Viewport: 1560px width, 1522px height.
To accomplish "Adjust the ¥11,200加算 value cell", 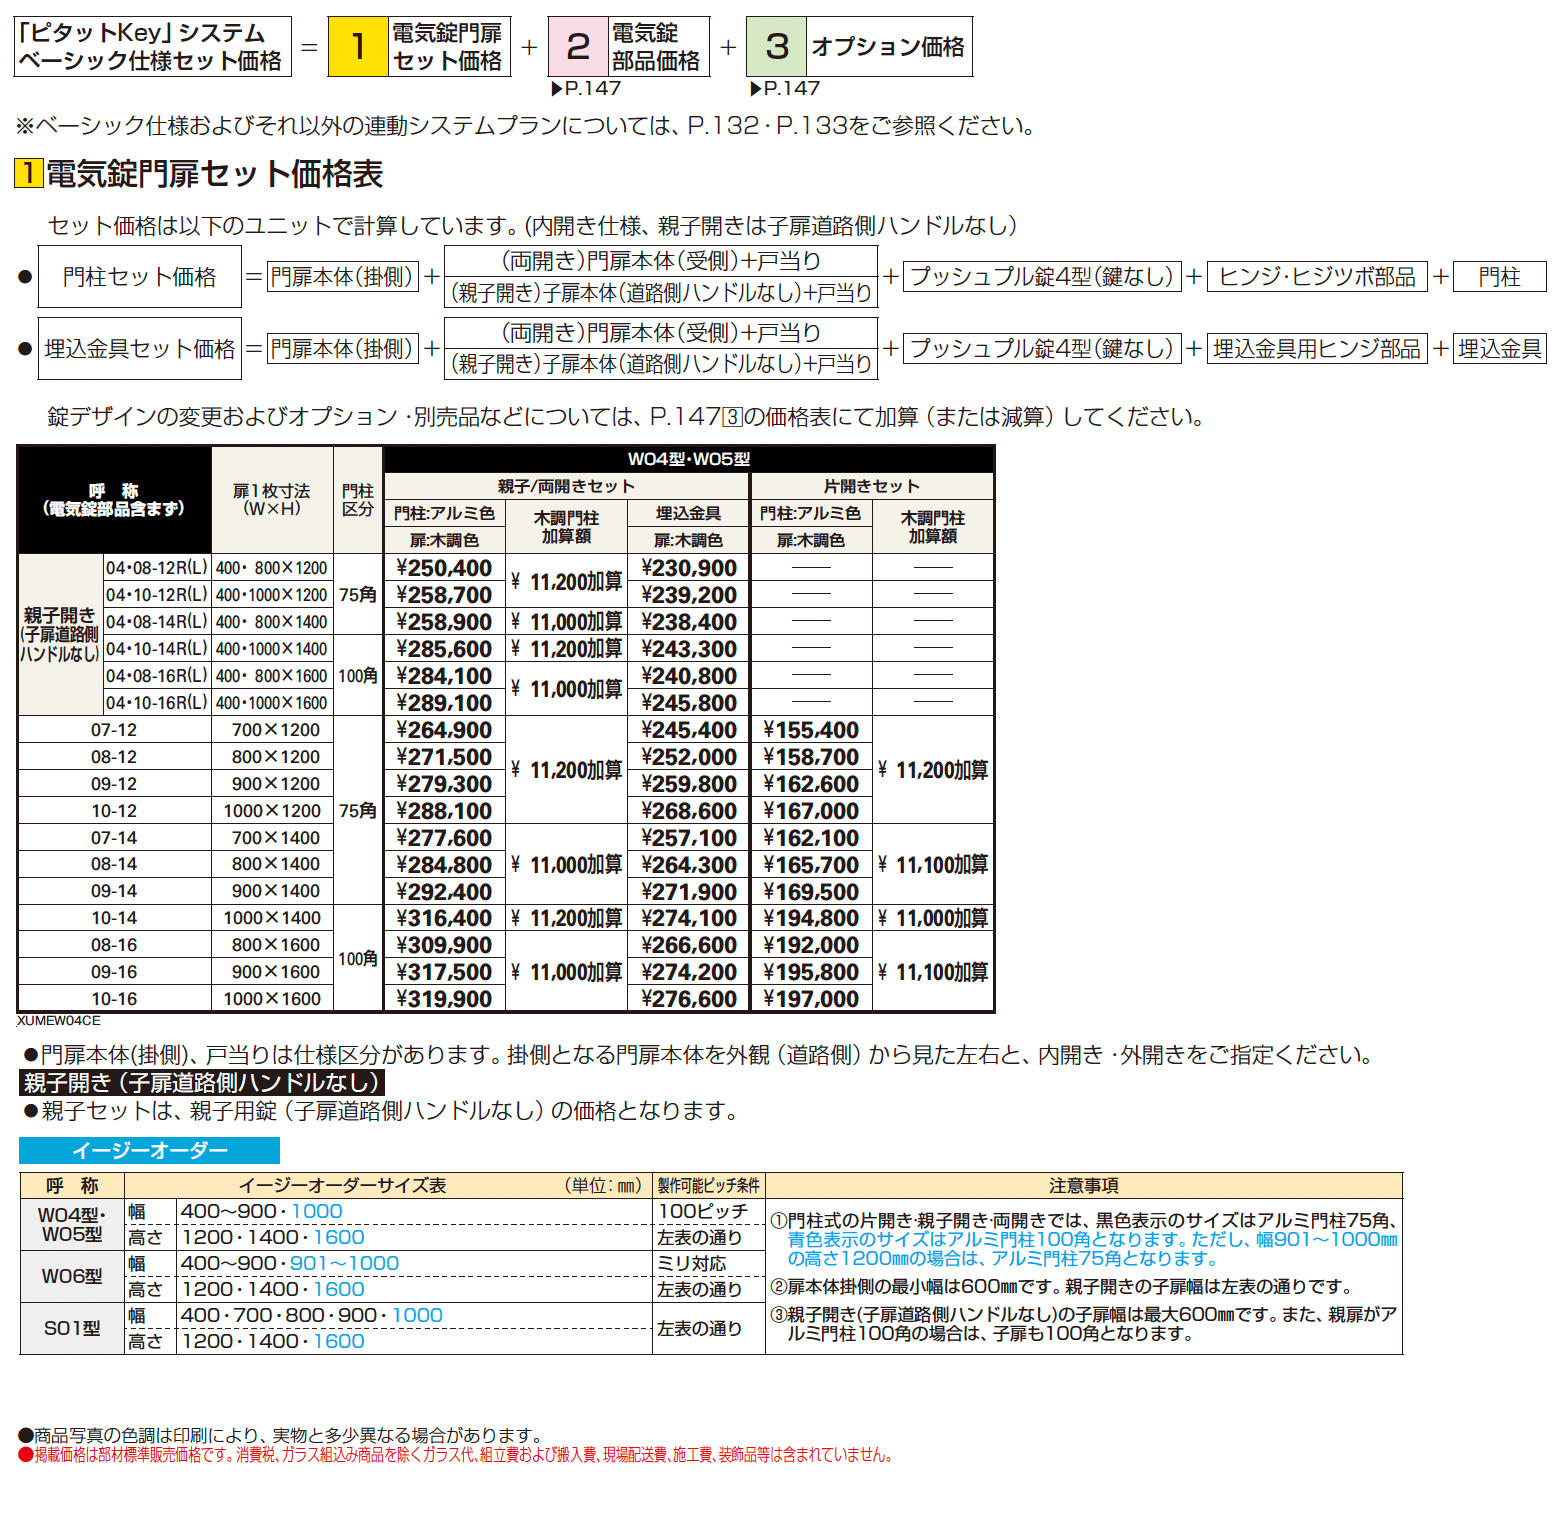I will point(567,581).
